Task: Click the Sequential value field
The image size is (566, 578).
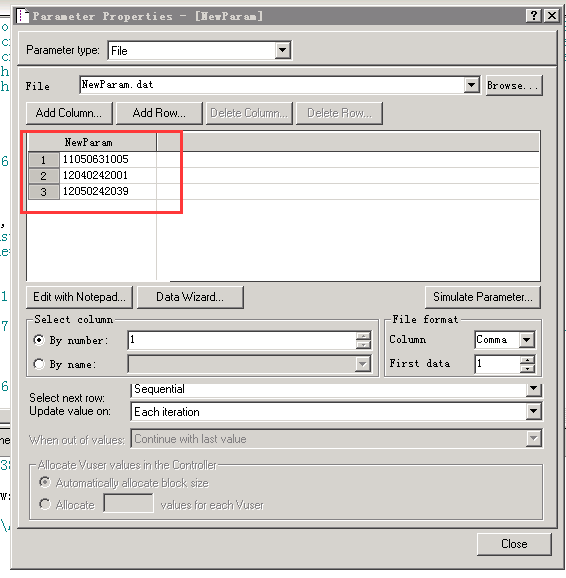Action: 329,390
